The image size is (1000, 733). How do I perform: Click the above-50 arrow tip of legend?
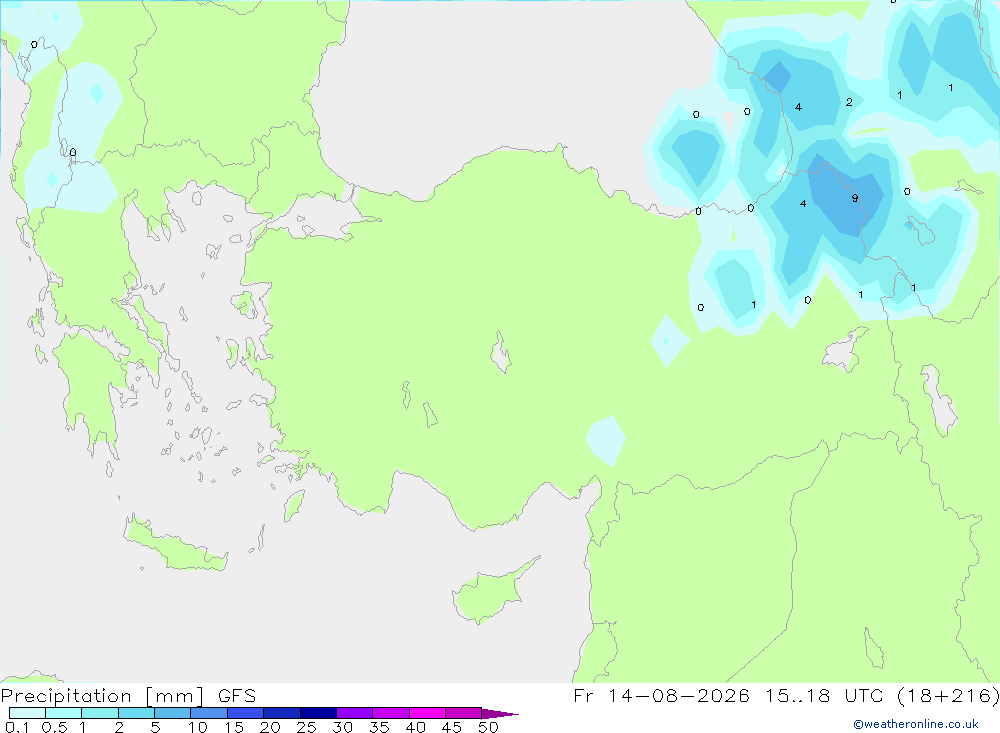500,714
